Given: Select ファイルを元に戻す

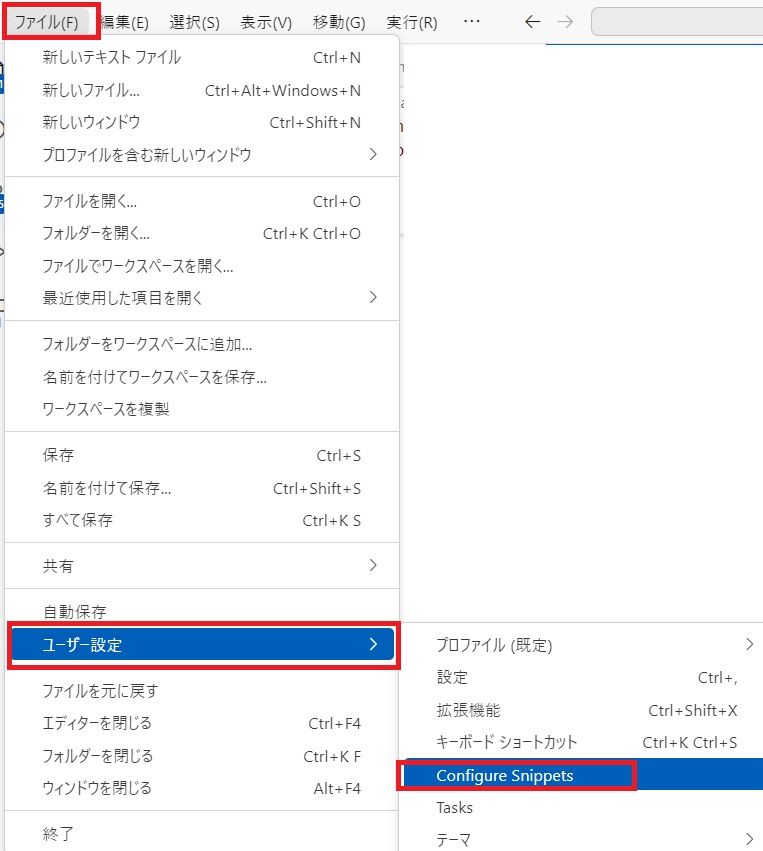Looking at the screenshot, I should (x=202, y=691).
